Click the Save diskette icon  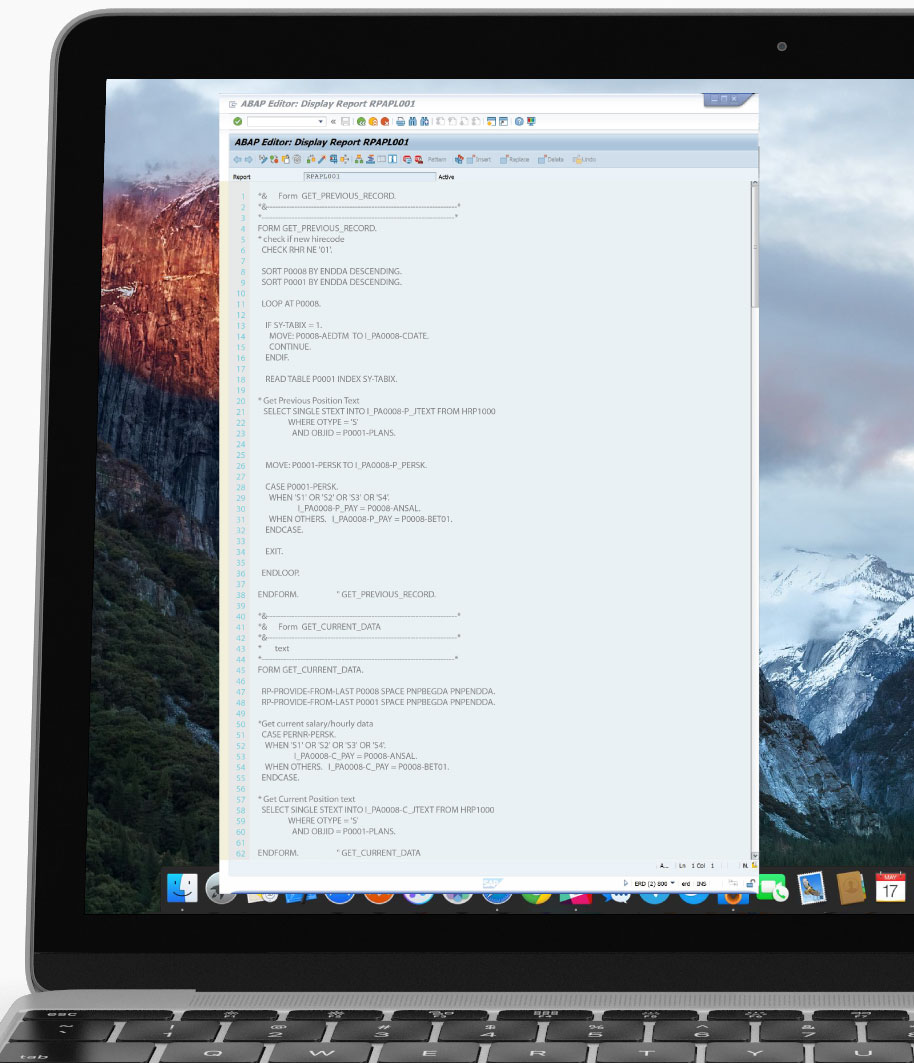pyautogui.click(x=345, y=121)
